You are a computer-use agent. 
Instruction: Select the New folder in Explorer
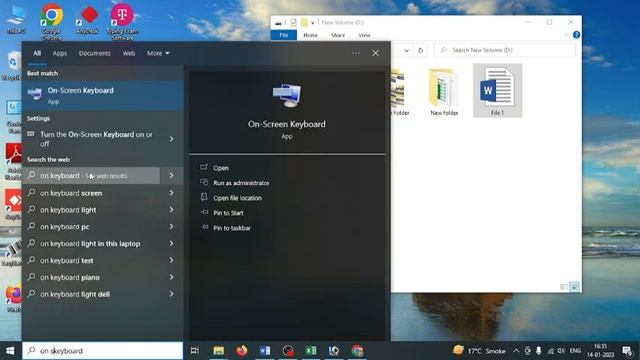click(x=444, y=92)
